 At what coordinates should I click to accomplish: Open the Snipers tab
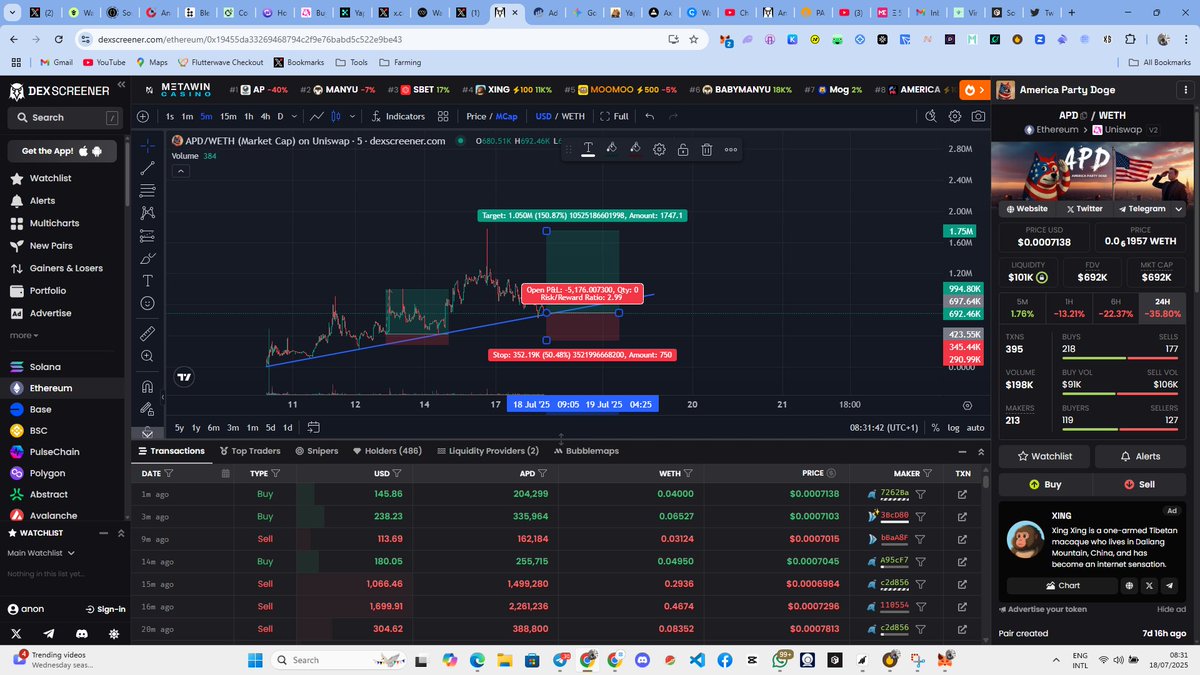(x=317, y=451)
